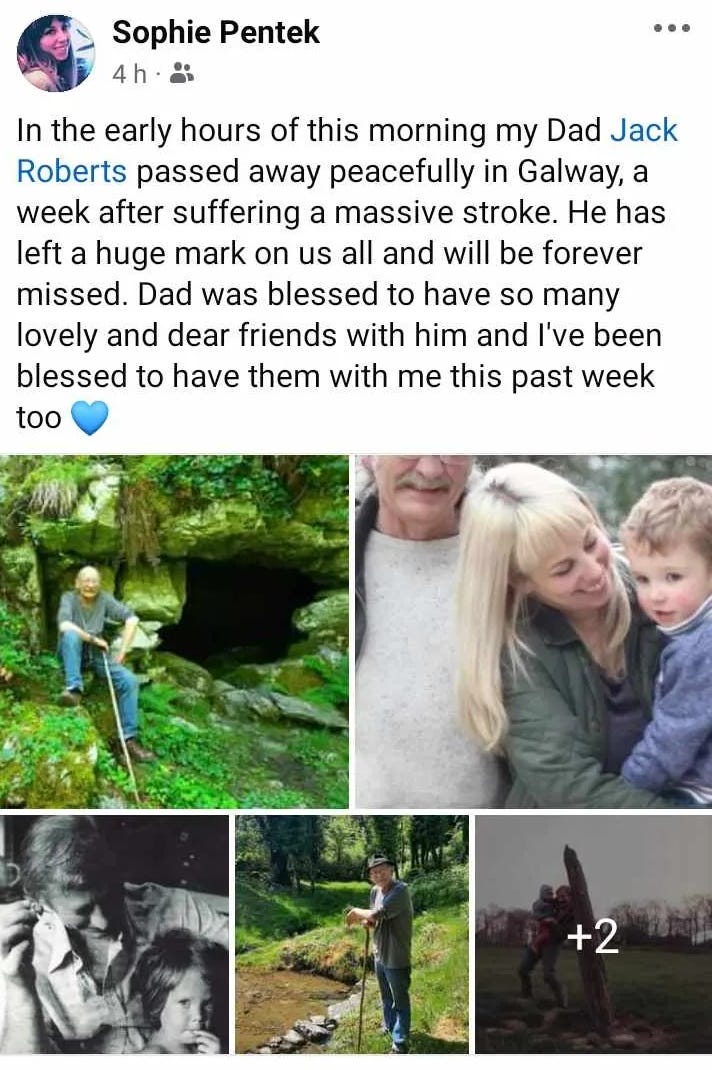Open Sophie Pentek's profile picture
This screenshot has width=712, height=1070.
pyautogui.click(x=56, y=53)
